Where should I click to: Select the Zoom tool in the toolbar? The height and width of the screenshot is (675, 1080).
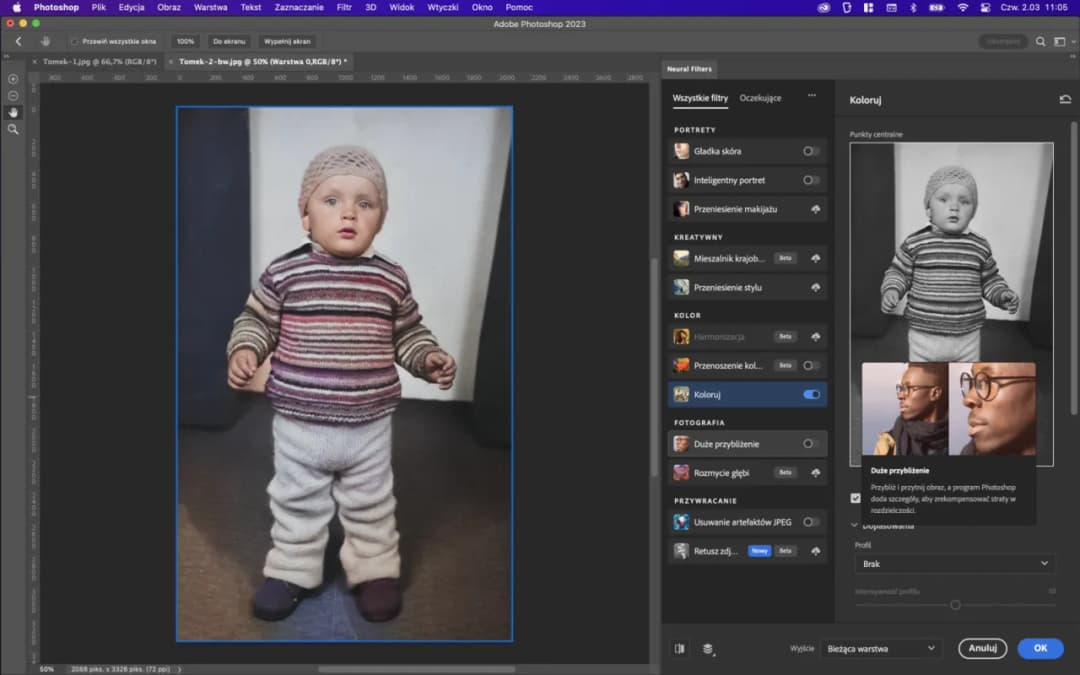coord(12,129)
